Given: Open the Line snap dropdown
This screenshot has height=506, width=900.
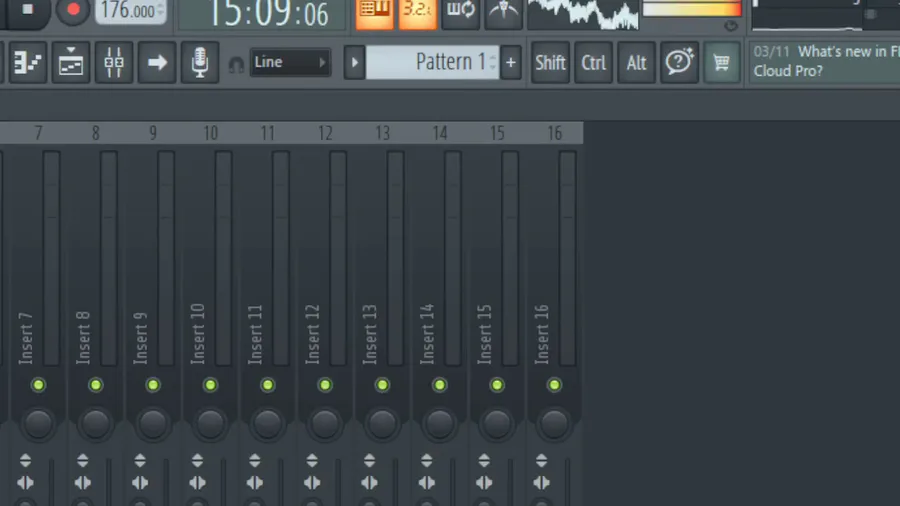Looking at the screenshot, I should tap(290, 62).
